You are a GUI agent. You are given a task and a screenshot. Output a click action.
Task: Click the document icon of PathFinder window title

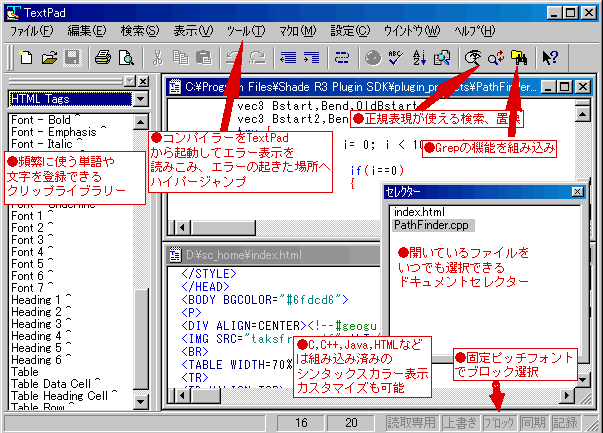pyautogui.click(x=175, y=87)
